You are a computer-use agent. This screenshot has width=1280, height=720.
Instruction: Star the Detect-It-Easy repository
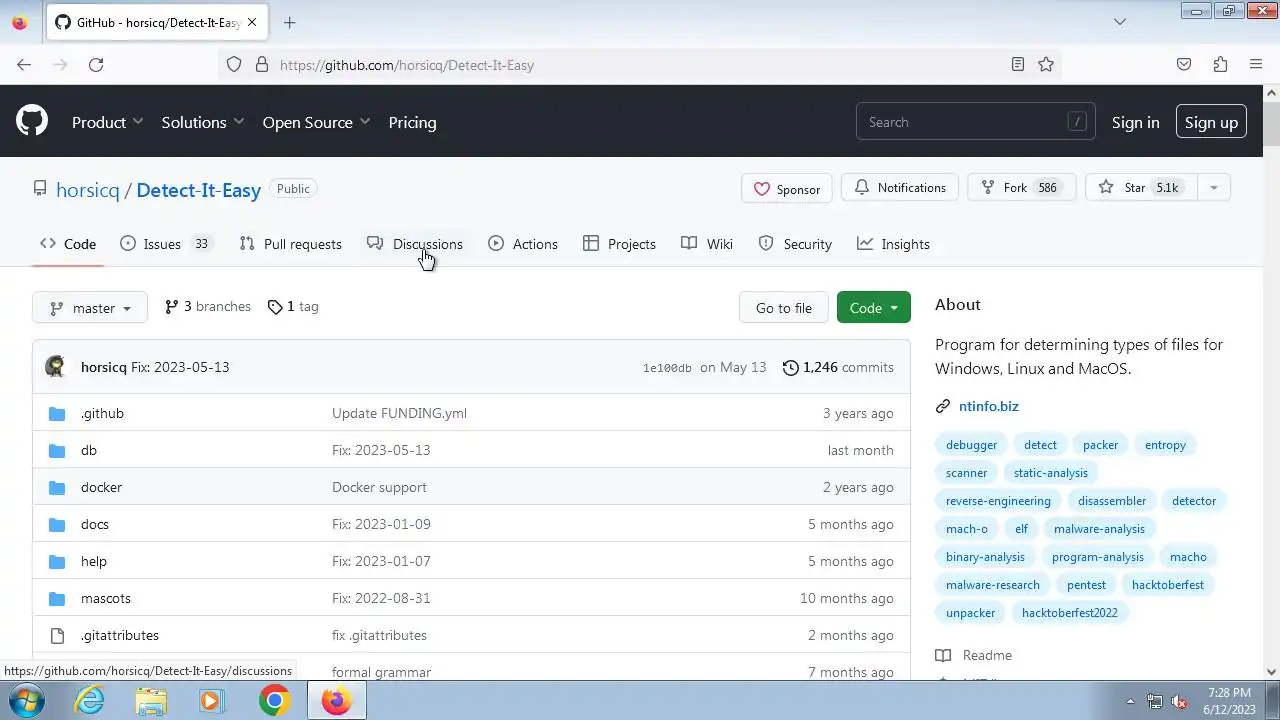pyautogui.click(x=1141, y=188)
